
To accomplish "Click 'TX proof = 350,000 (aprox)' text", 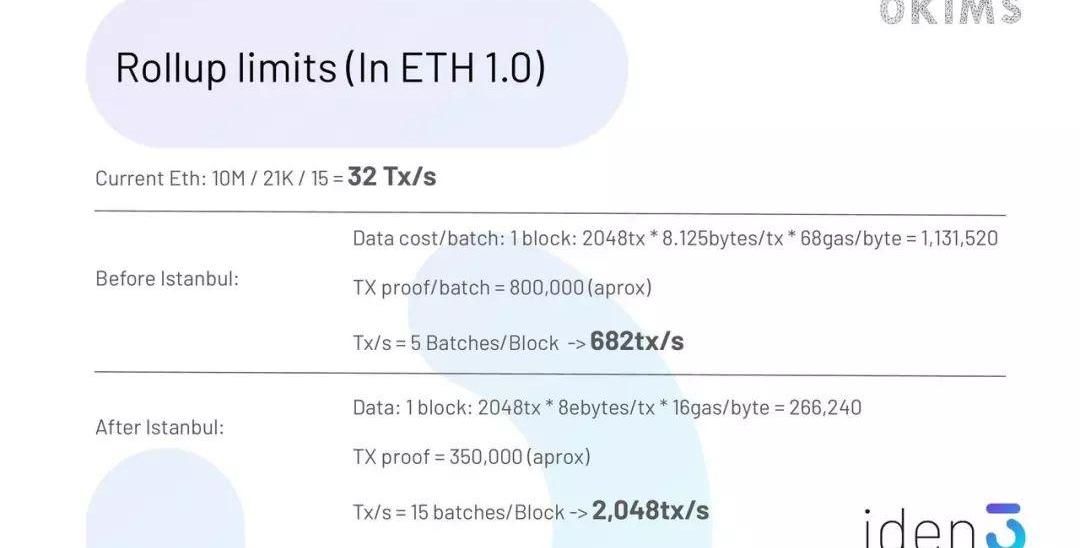I will coord(471,457).
